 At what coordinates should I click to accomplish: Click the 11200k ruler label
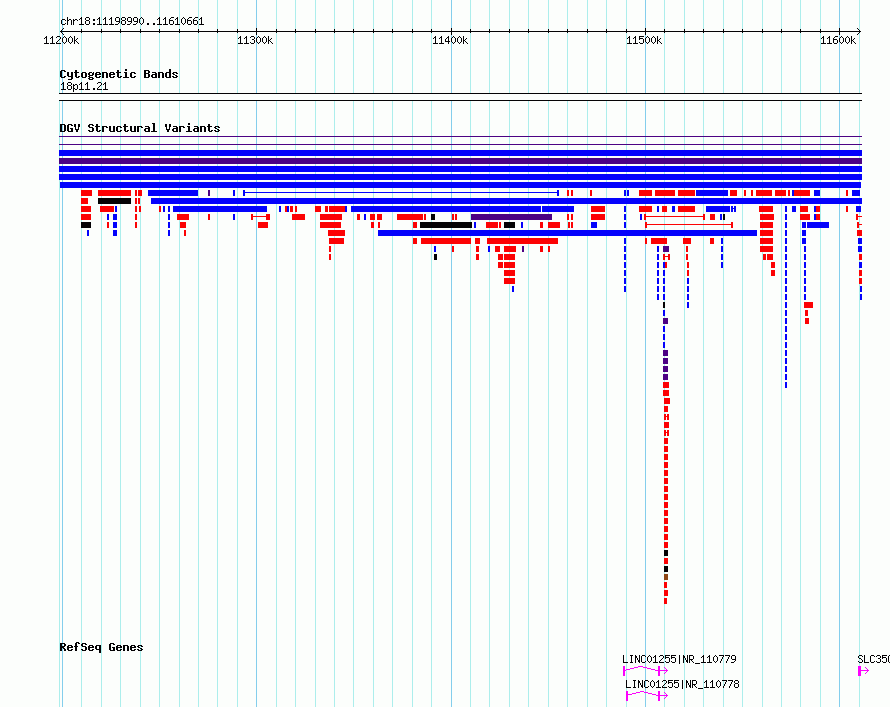[x=61, y=40]
